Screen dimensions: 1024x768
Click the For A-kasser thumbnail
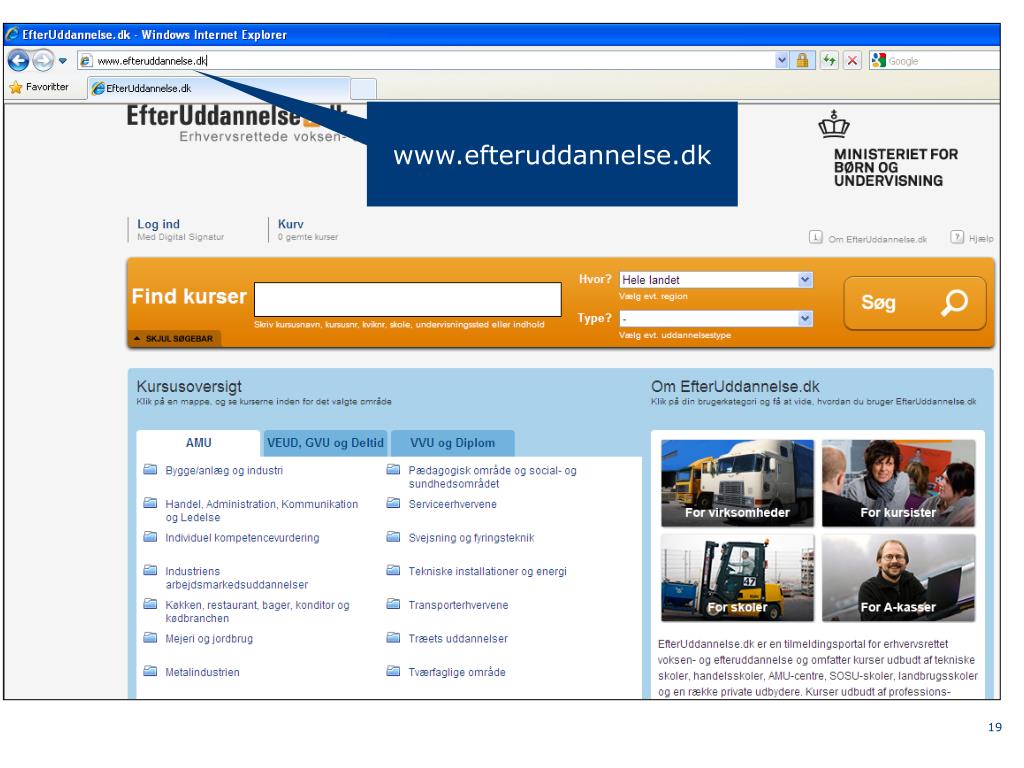click(x=899, y=578)
